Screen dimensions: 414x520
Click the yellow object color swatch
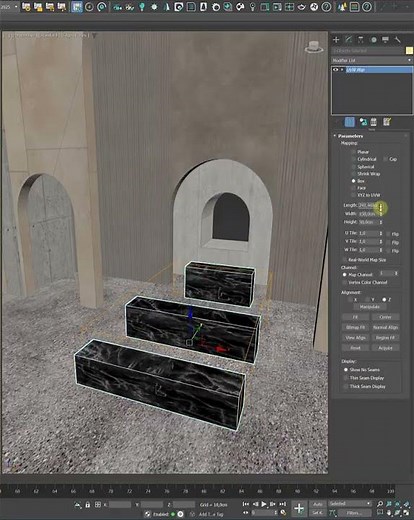(x=409, y=50)
